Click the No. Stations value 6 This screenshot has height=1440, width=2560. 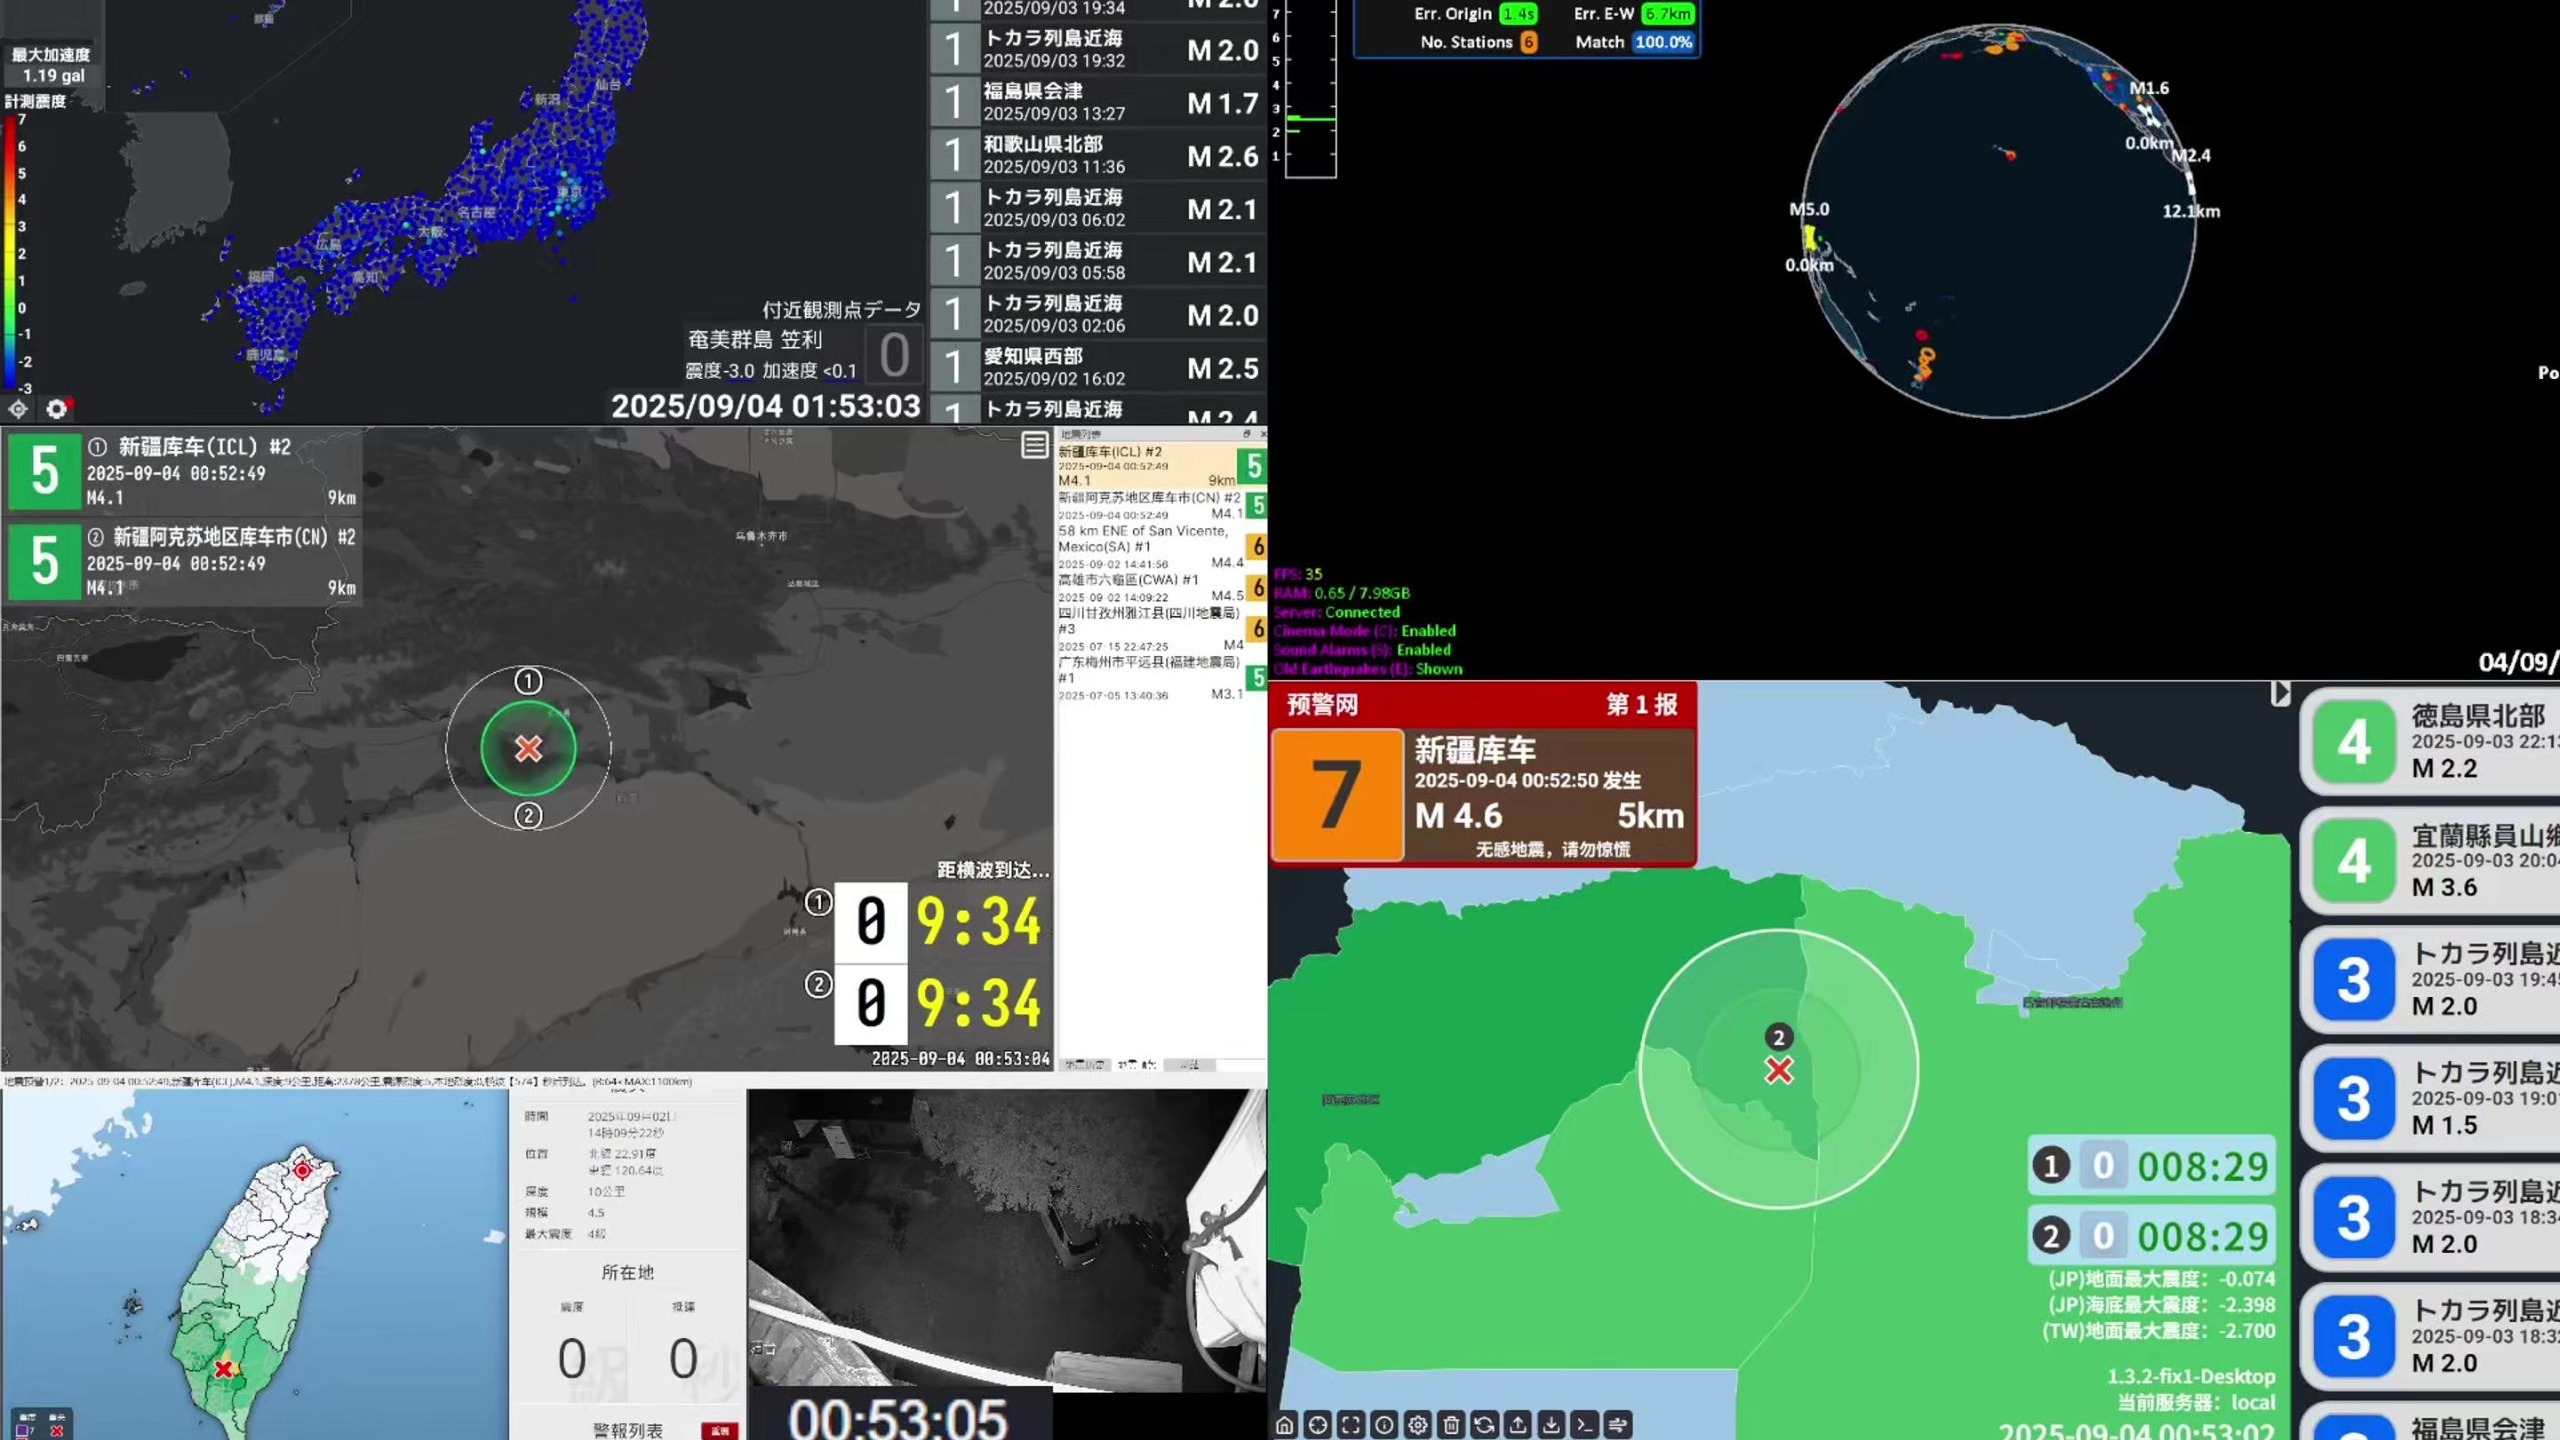(1528, 42)
